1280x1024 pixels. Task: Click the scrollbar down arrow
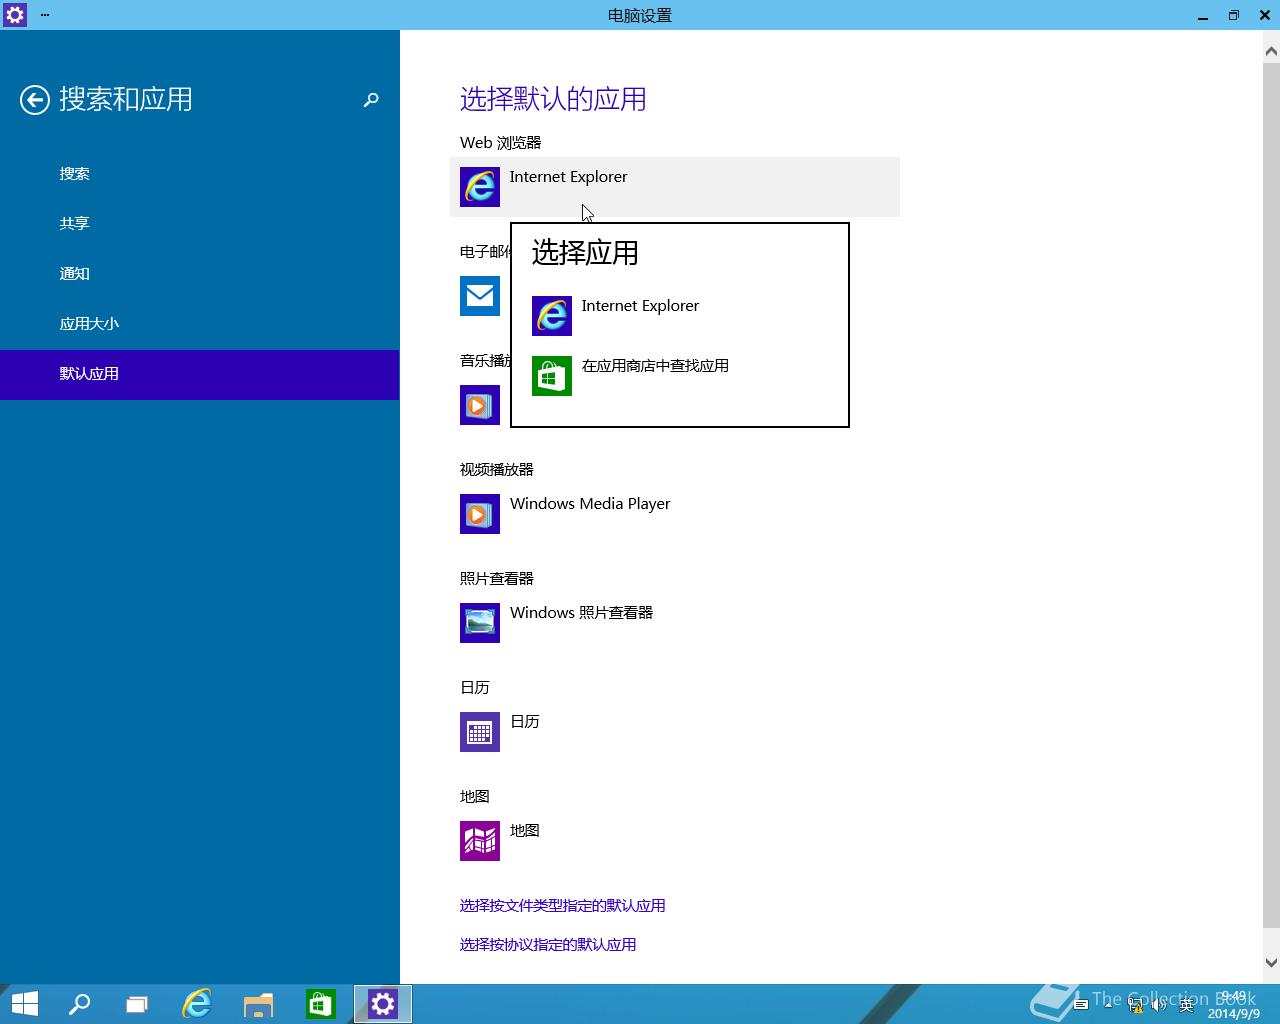1271,963
